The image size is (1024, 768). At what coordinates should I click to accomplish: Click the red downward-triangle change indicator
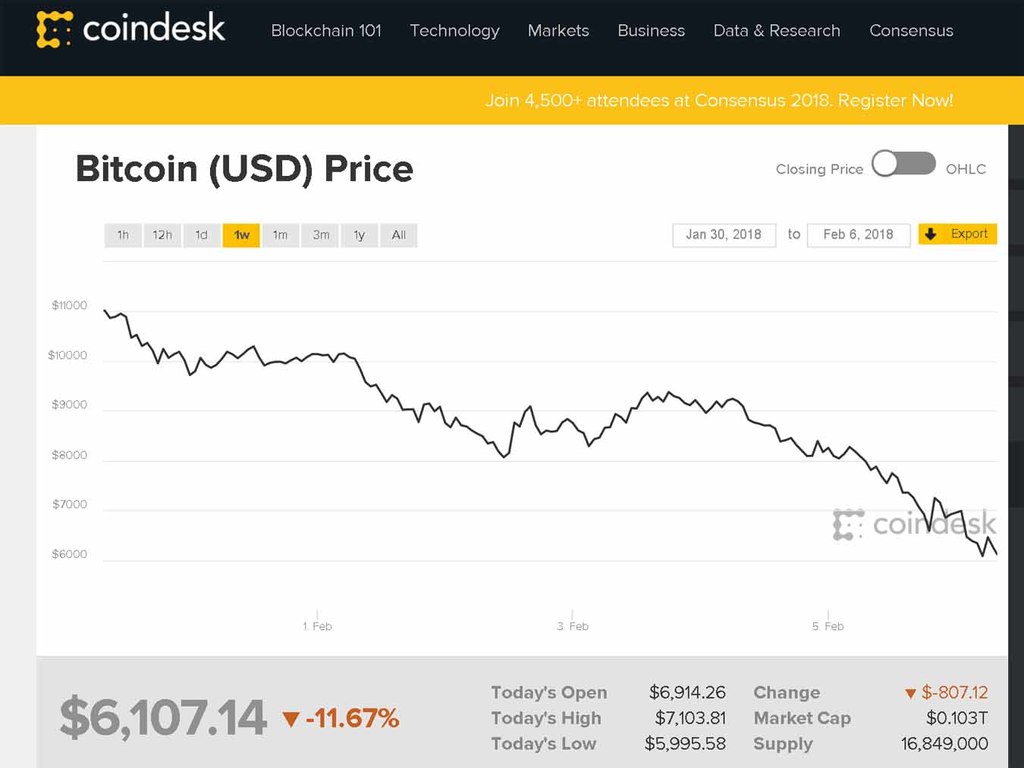[x=910, y=692]
